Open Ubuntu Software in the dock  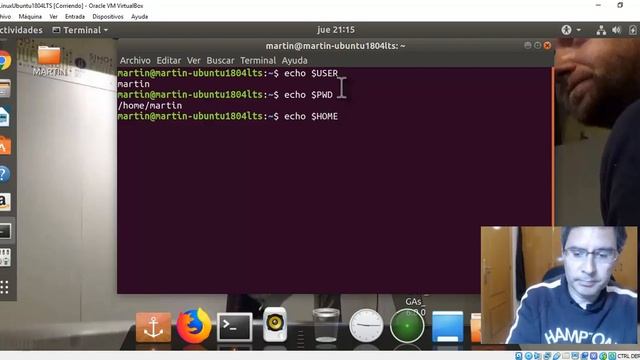coord(4,146)
